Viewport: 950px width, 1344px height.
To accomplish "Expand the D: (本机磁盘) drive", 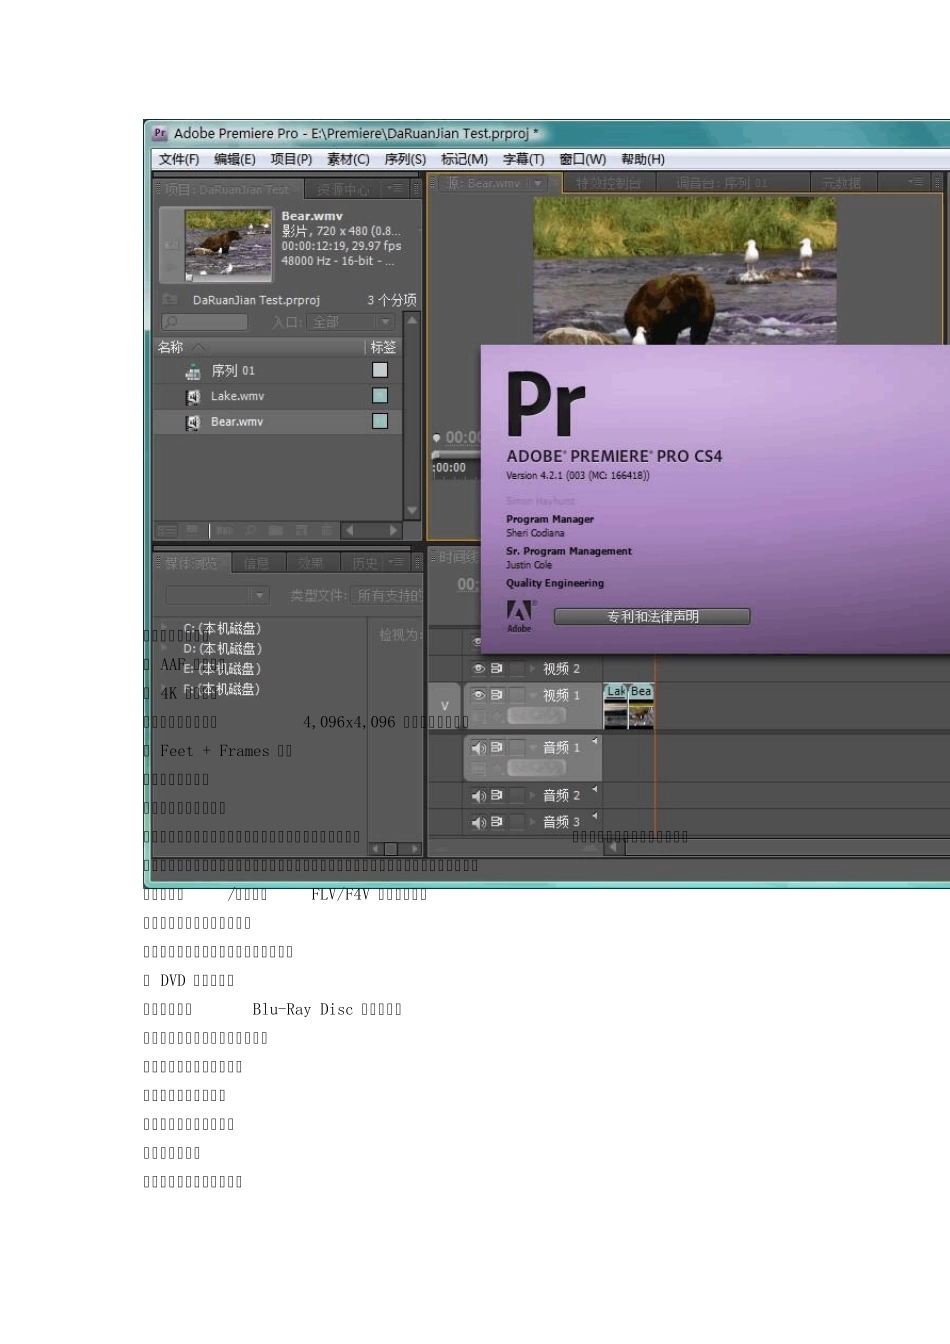I will (x=164, y=648).
